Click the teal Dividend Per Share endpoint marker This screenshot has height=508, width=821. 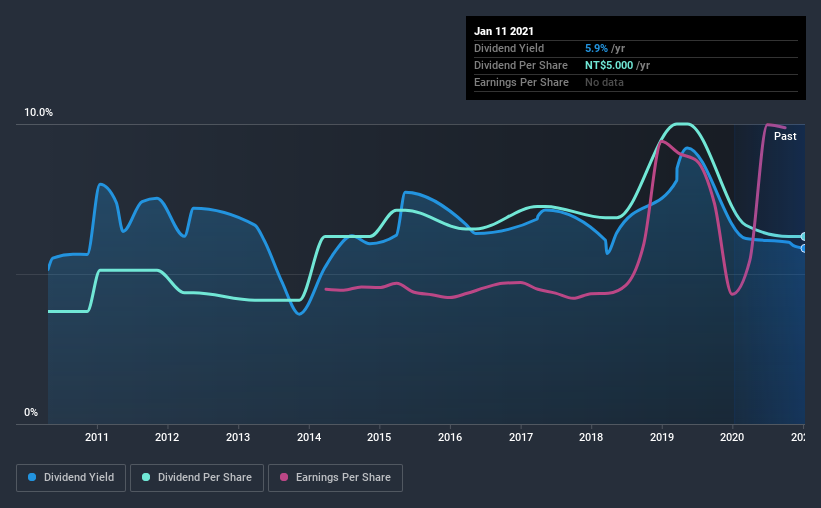803,237
